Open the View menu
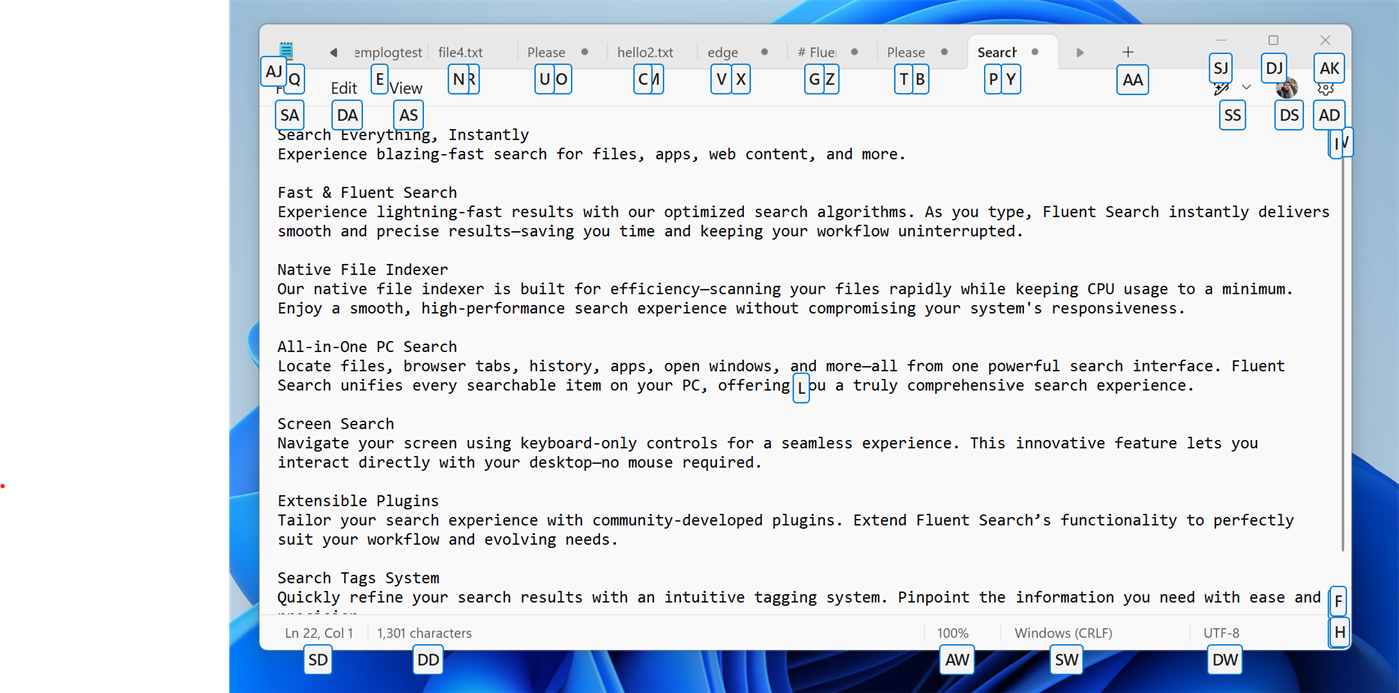Viewport: 1399px width, 693px height. (408, 88)
